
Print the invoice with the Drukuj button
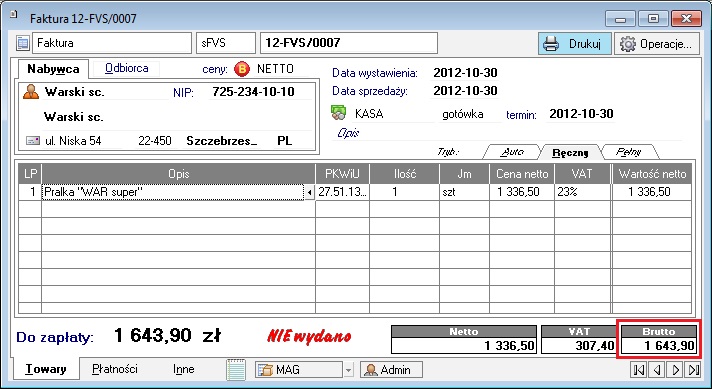[574, 44]
